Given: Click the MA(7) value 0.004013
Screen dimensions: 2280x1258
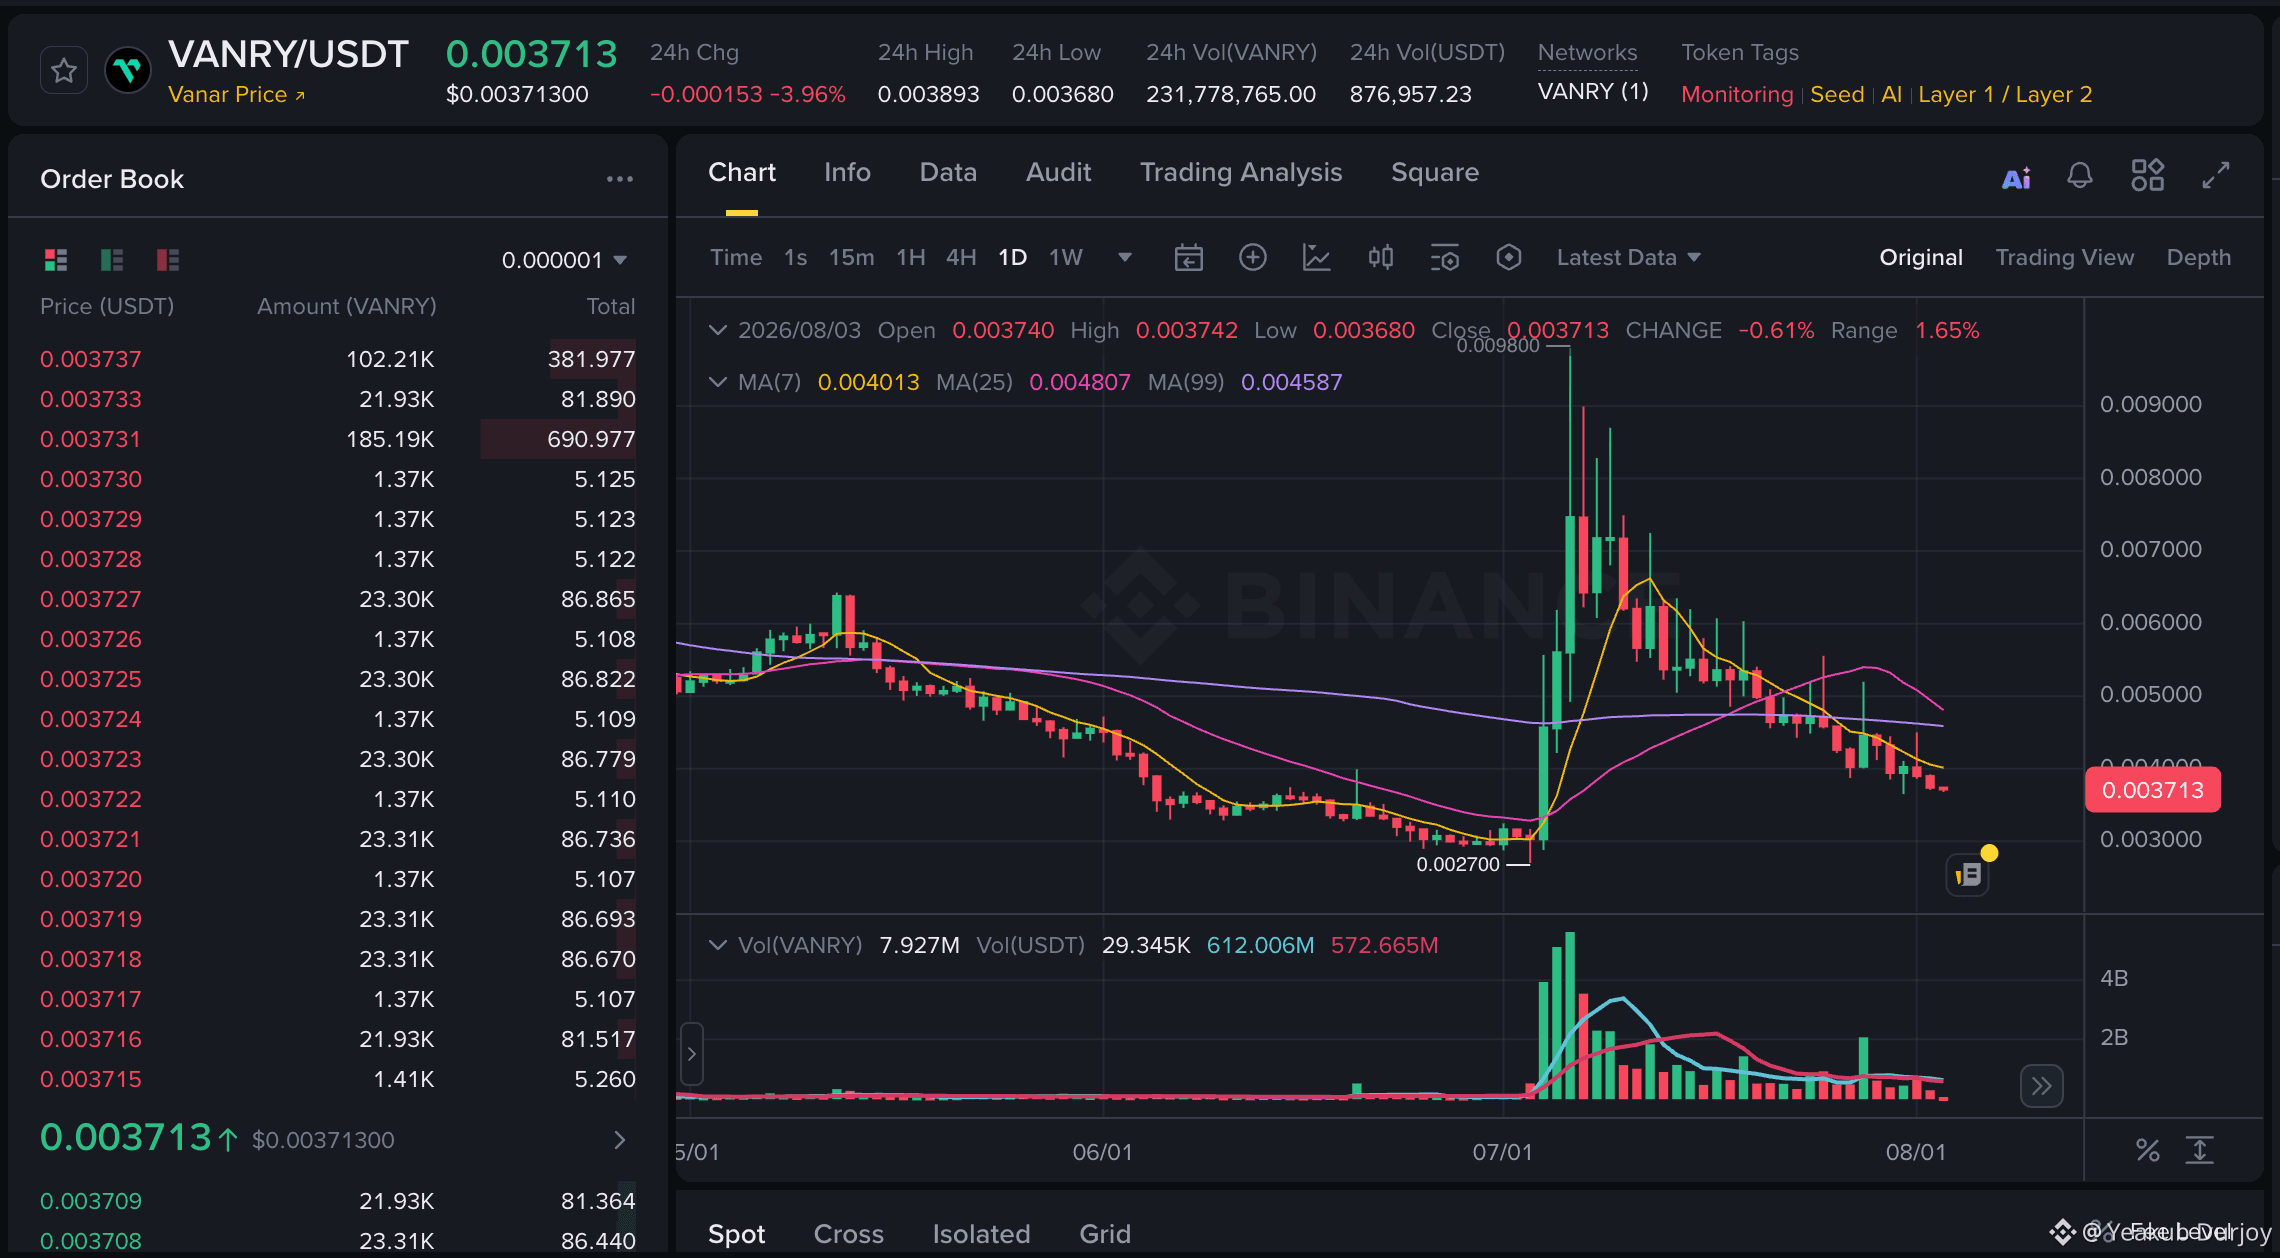Looking at the screenshot, I should (x=868, y=382).
